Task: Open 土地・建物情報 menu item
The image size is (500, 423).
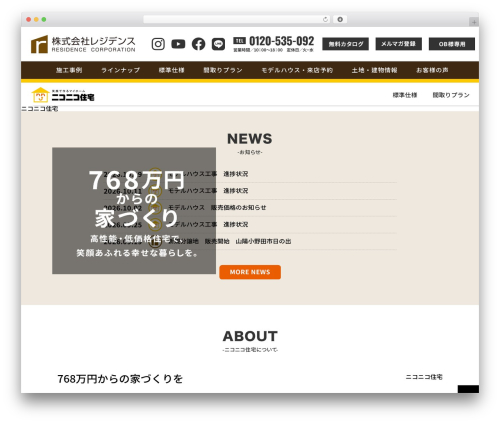Action: [374, 70]
